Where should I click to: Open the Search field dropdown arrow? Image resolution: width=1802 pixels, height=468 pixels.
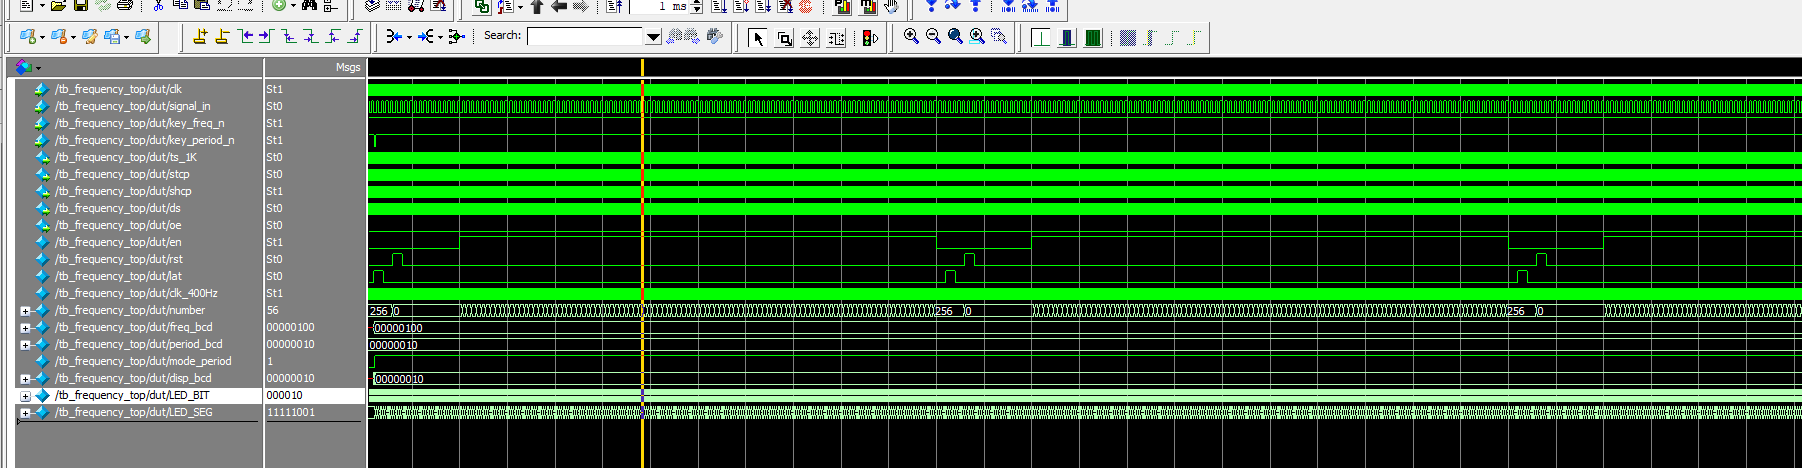653,37
